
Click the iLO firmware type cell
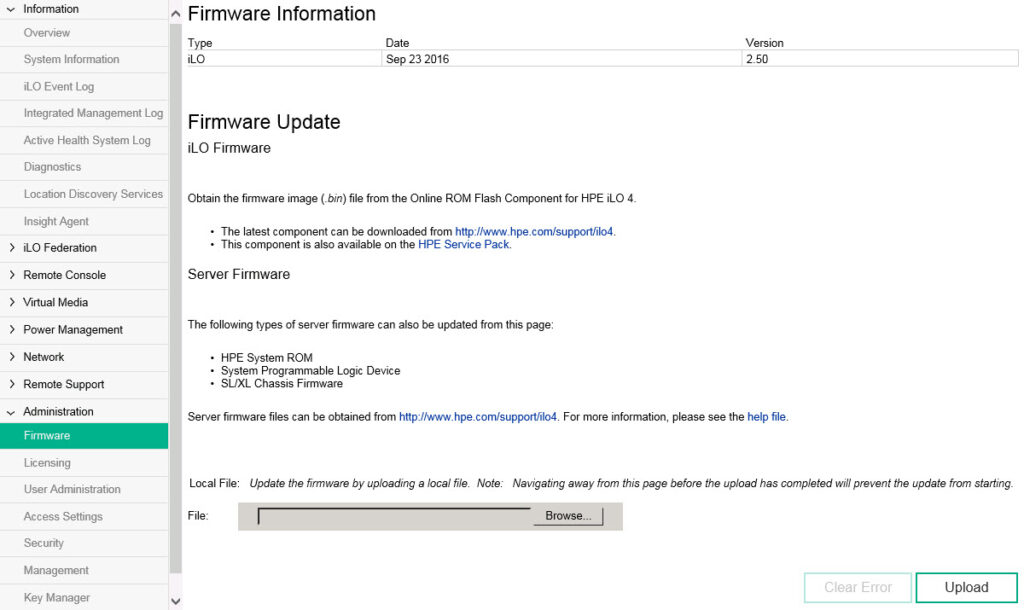[283, 59]
